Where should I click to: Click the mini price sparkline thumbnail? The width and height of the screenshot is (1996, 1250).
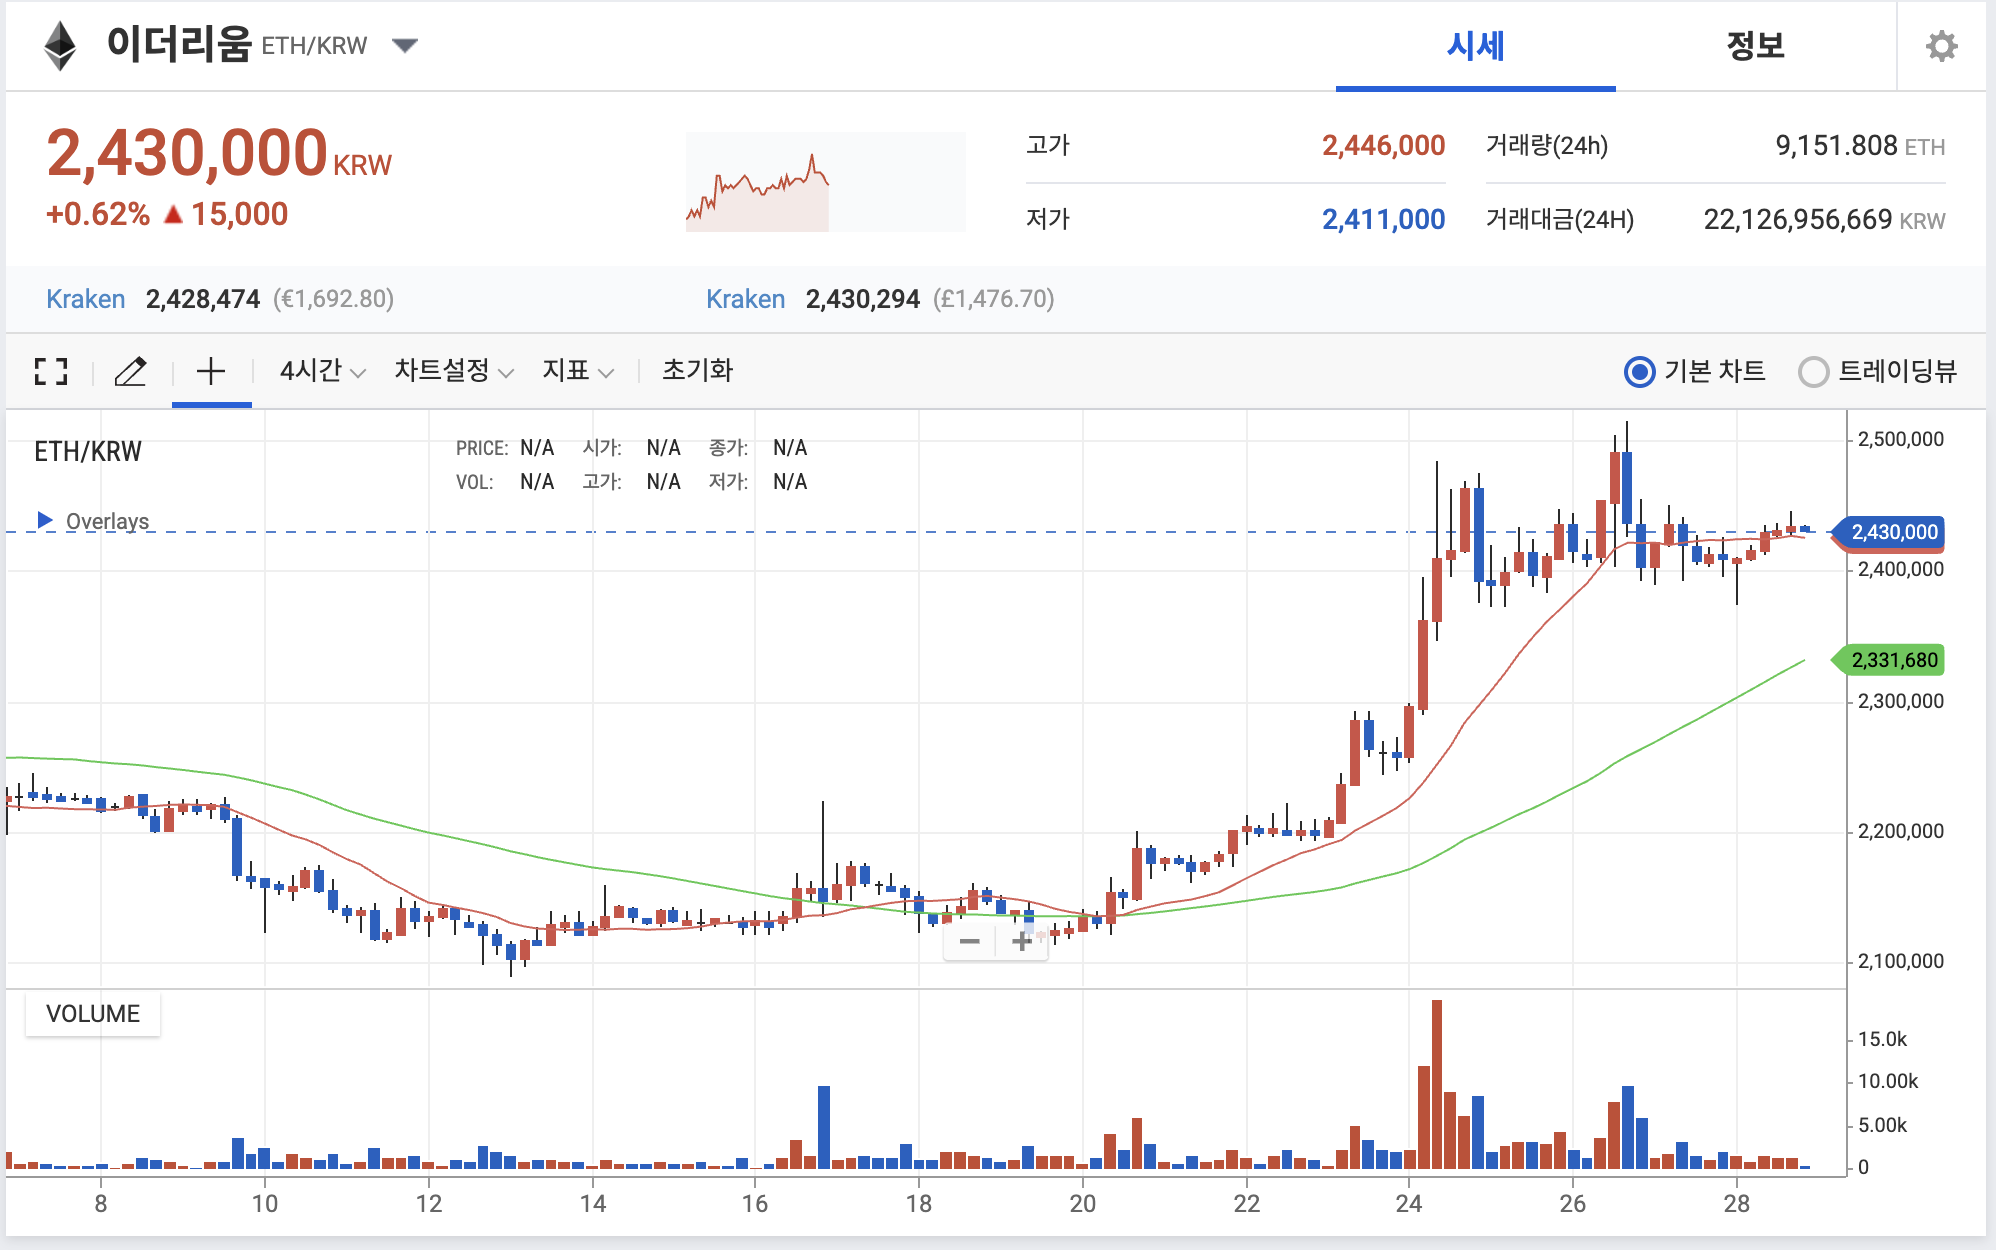(x=825, y=182)
